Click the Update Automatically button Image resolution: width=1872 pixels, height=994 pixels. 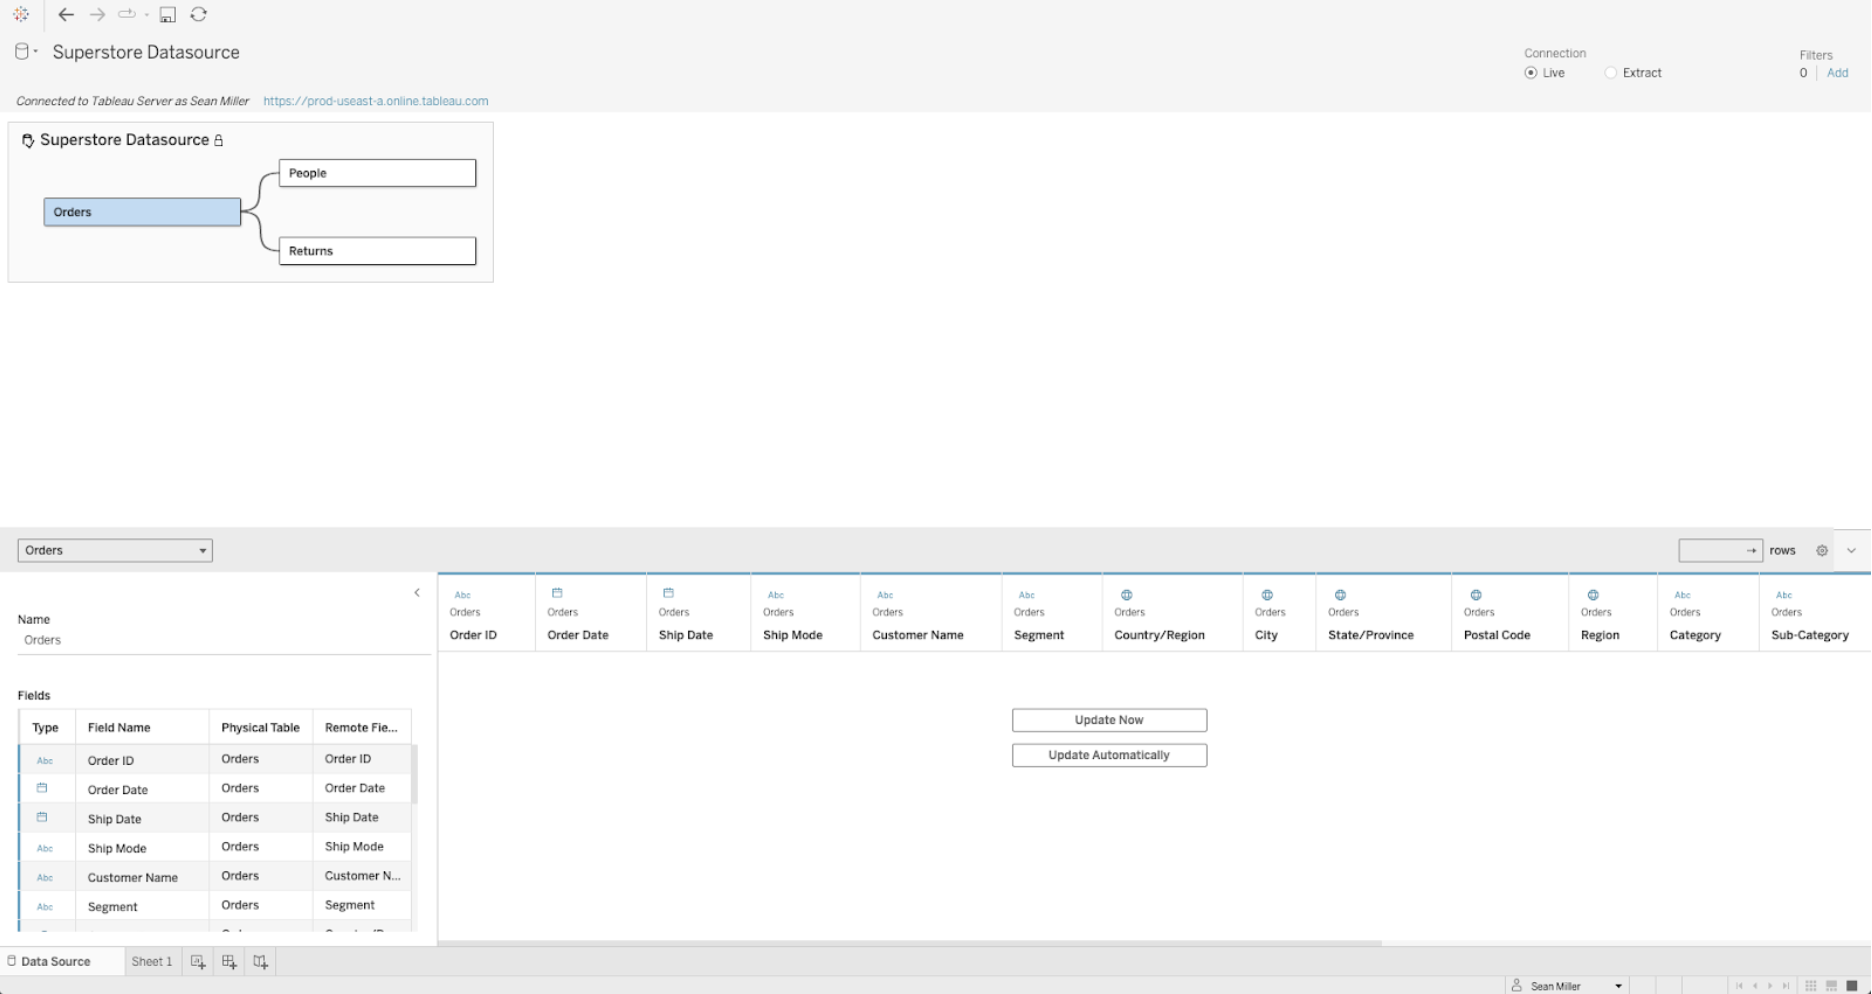(x=1109, y=755)
